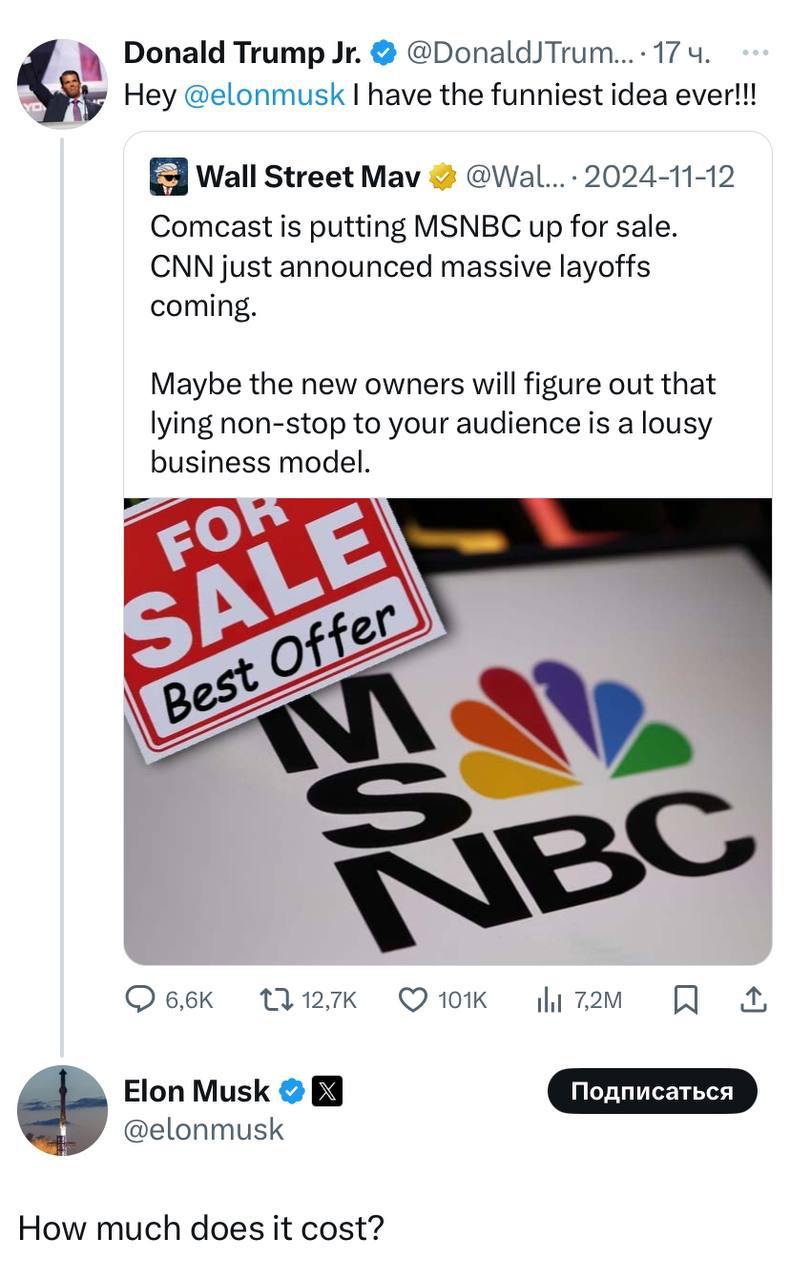790x1280 pixels.
Task: Open the quoted tweet's 2024-11-12 date
Action: click(658, 177)
